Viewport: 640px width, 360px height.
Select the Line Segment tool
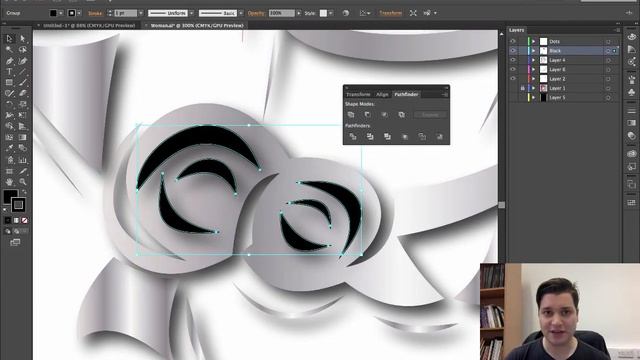coord(22,72)
